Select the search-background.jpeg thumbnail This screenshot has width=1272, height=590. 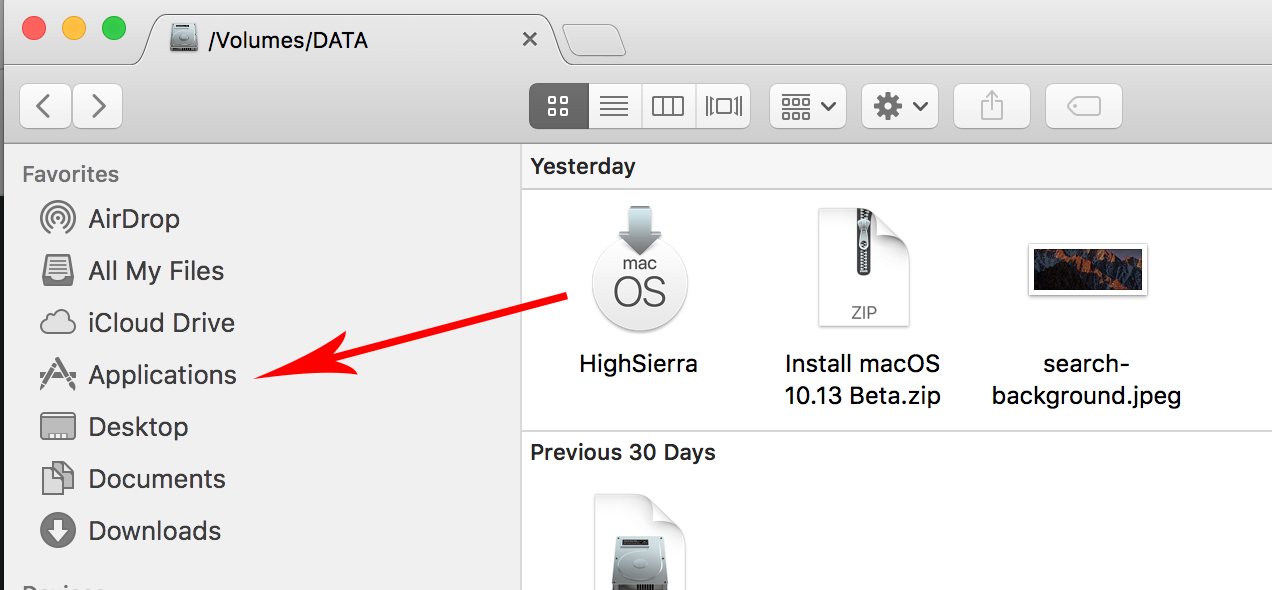tap(1087, 270)
